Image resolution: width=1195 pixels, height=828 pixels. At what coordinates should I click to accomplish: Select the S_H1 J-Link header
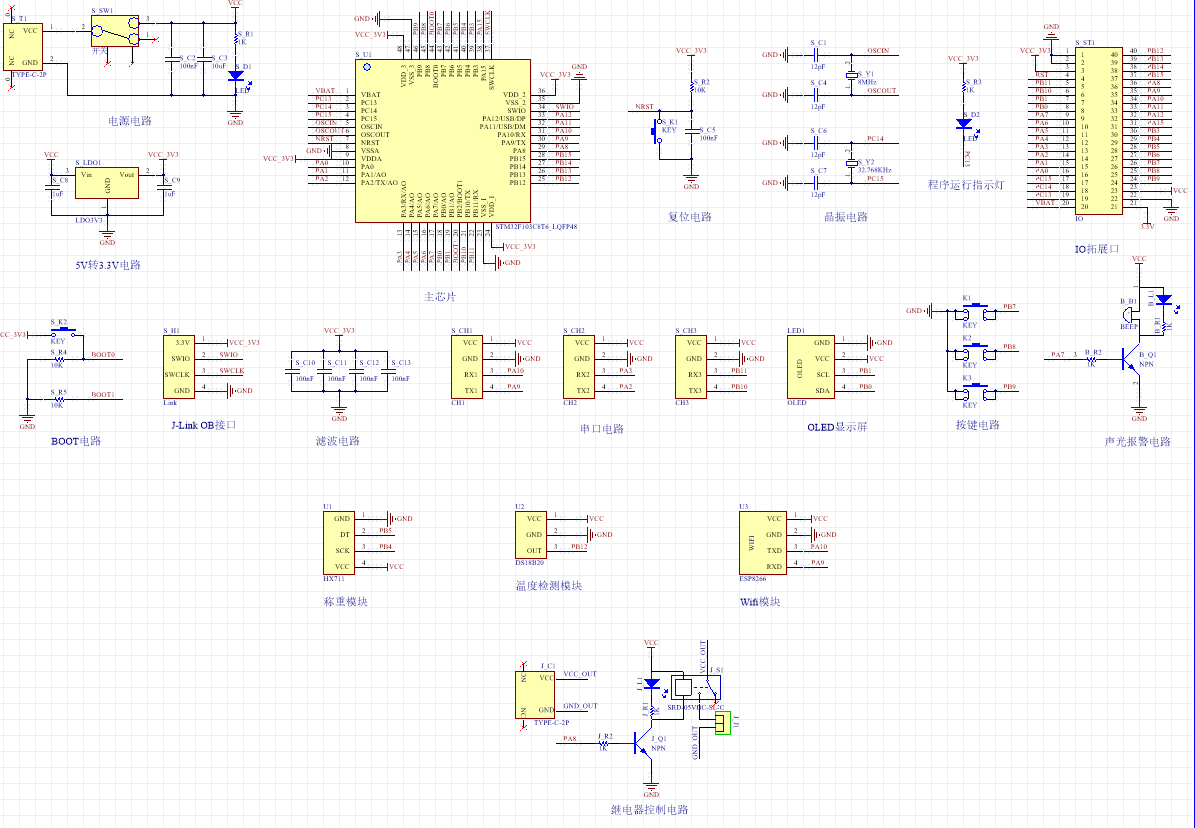pos(179,366)
